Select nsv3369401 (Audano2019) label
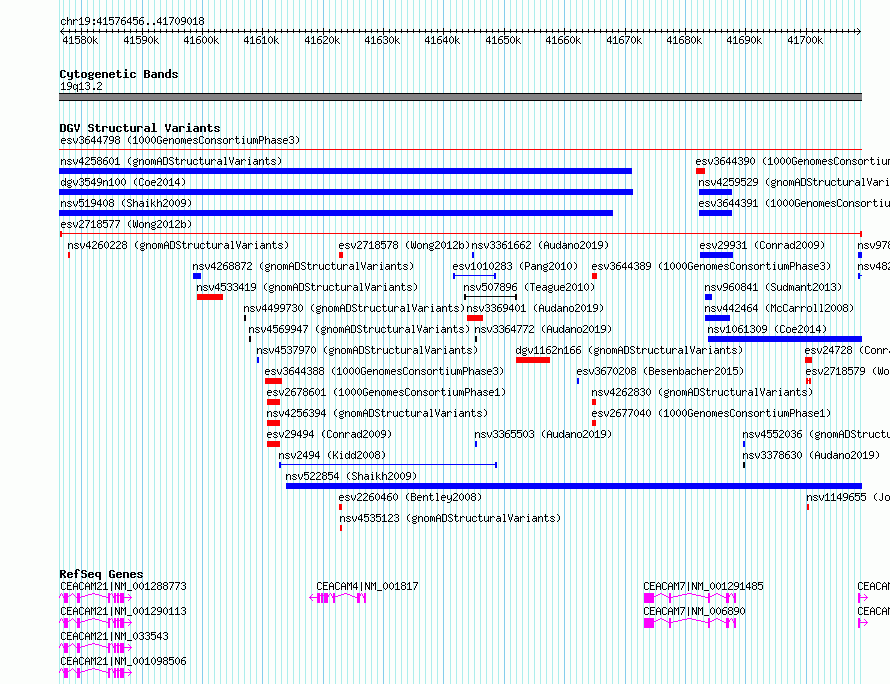890x684 pixels. click(x=535, y=308)
